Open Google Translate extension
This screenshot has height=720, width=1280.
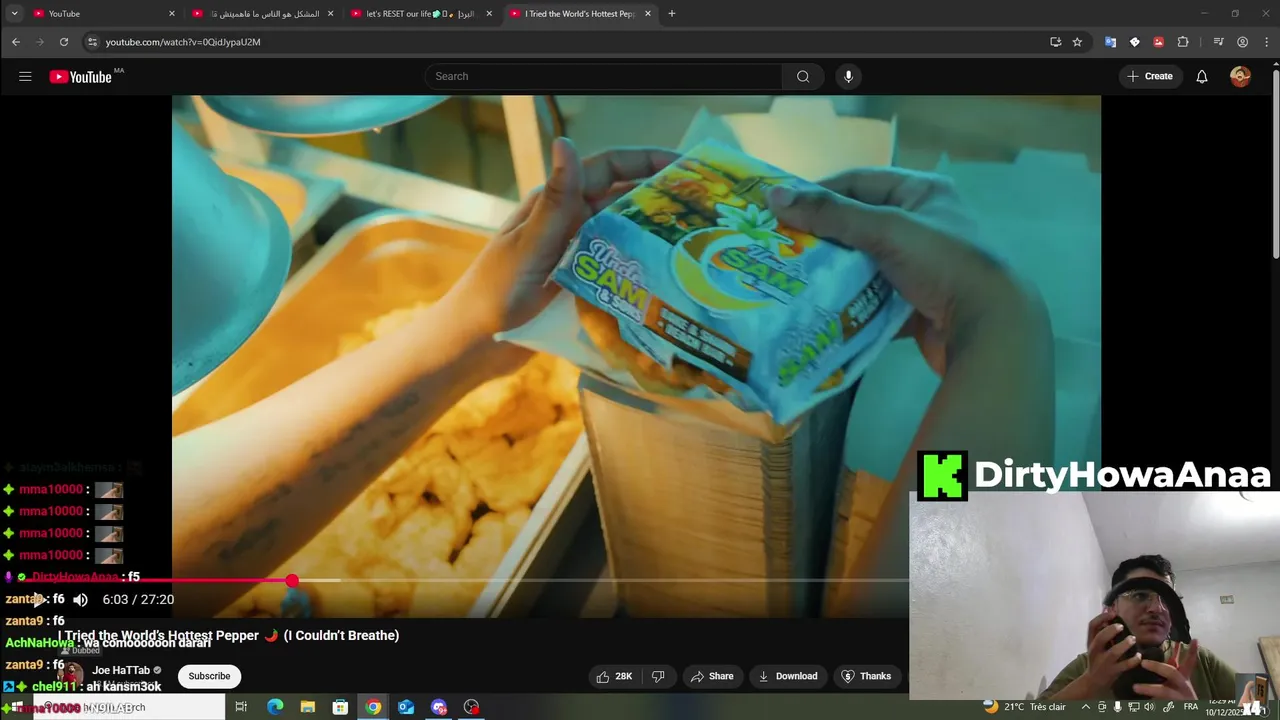point(1110,42)
